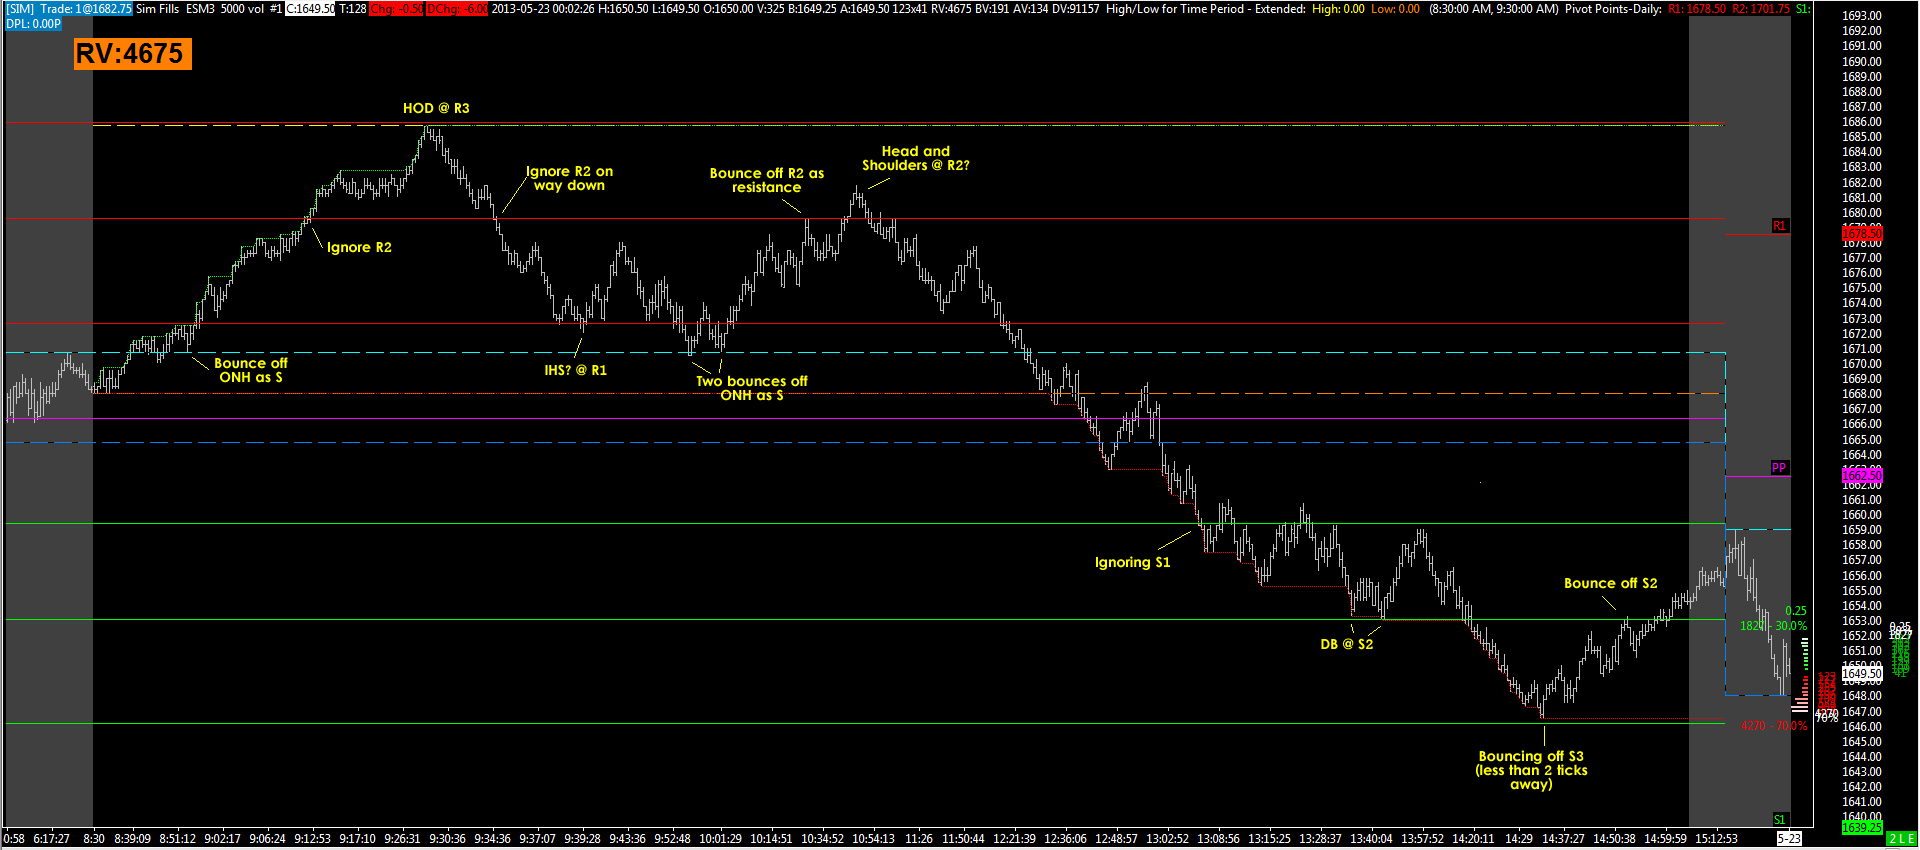Click the red R1 pivot label tag
Image resolution: width=1920 pixels, height=850 pixels.
click(x=1779, y=226)
